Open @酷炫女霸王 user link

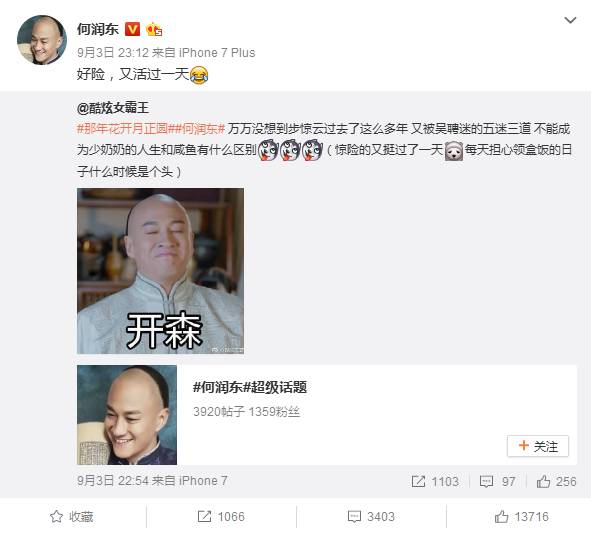coord(113,108)
